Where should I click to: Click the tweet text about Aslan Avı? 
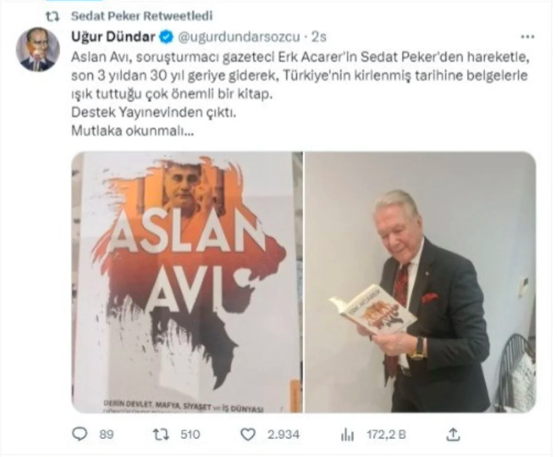301,94
